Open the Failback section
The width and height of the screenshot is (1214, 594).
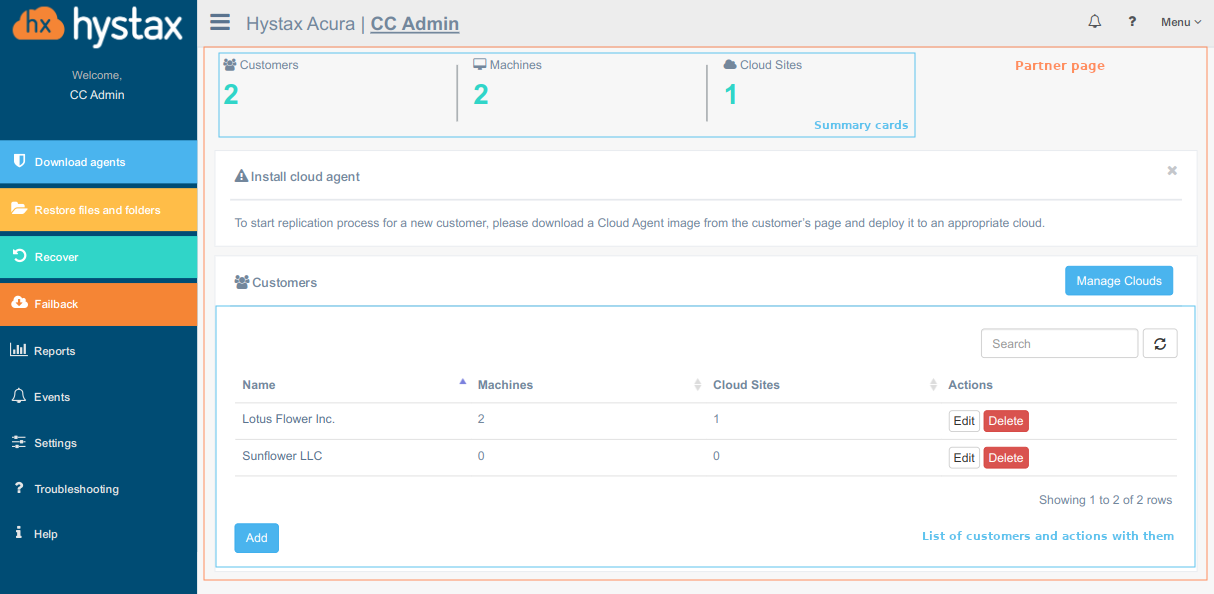click(98, 304)
